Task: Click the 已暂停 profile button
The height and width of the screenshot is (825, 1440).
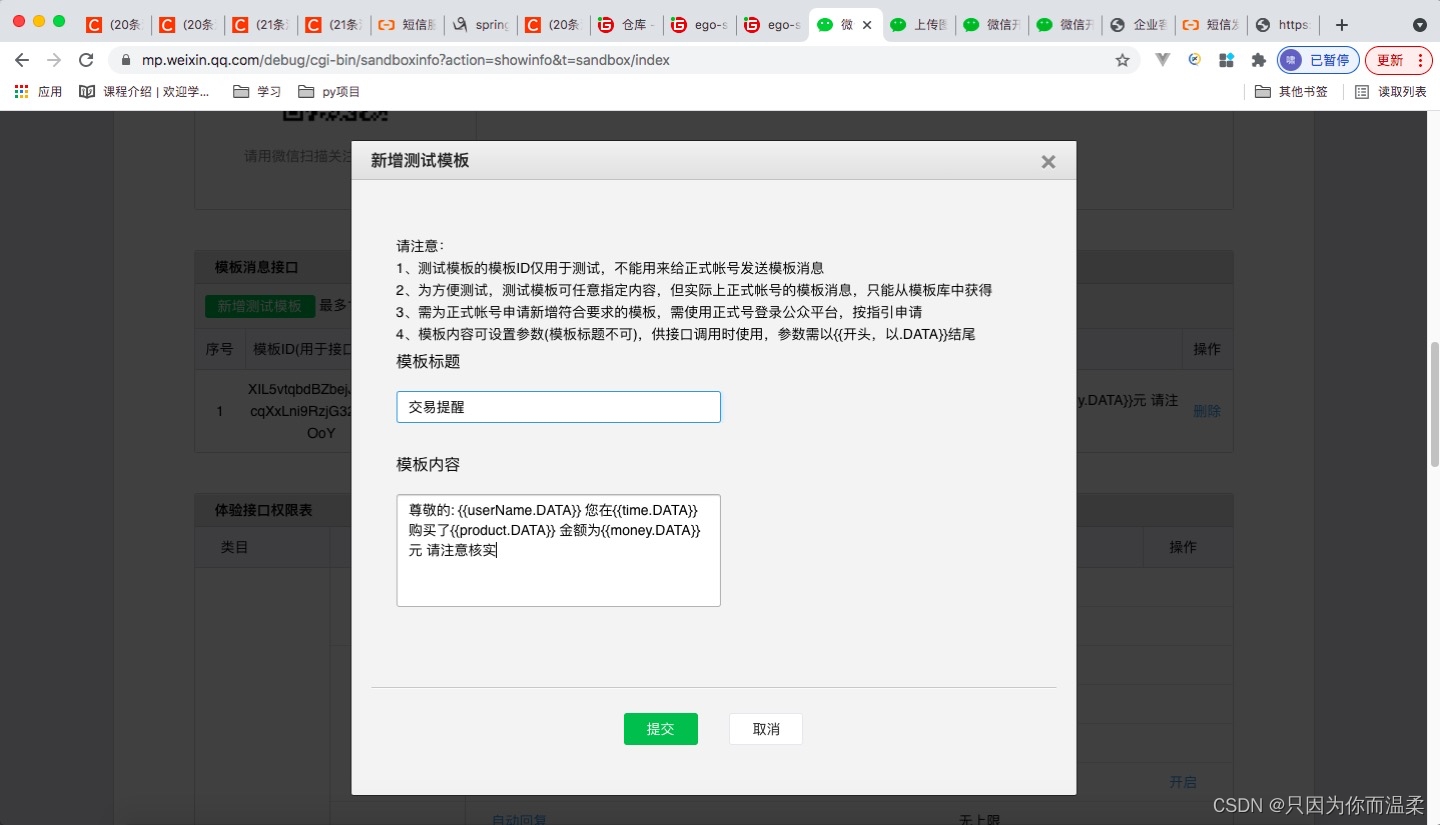Action: (1318, 60)
